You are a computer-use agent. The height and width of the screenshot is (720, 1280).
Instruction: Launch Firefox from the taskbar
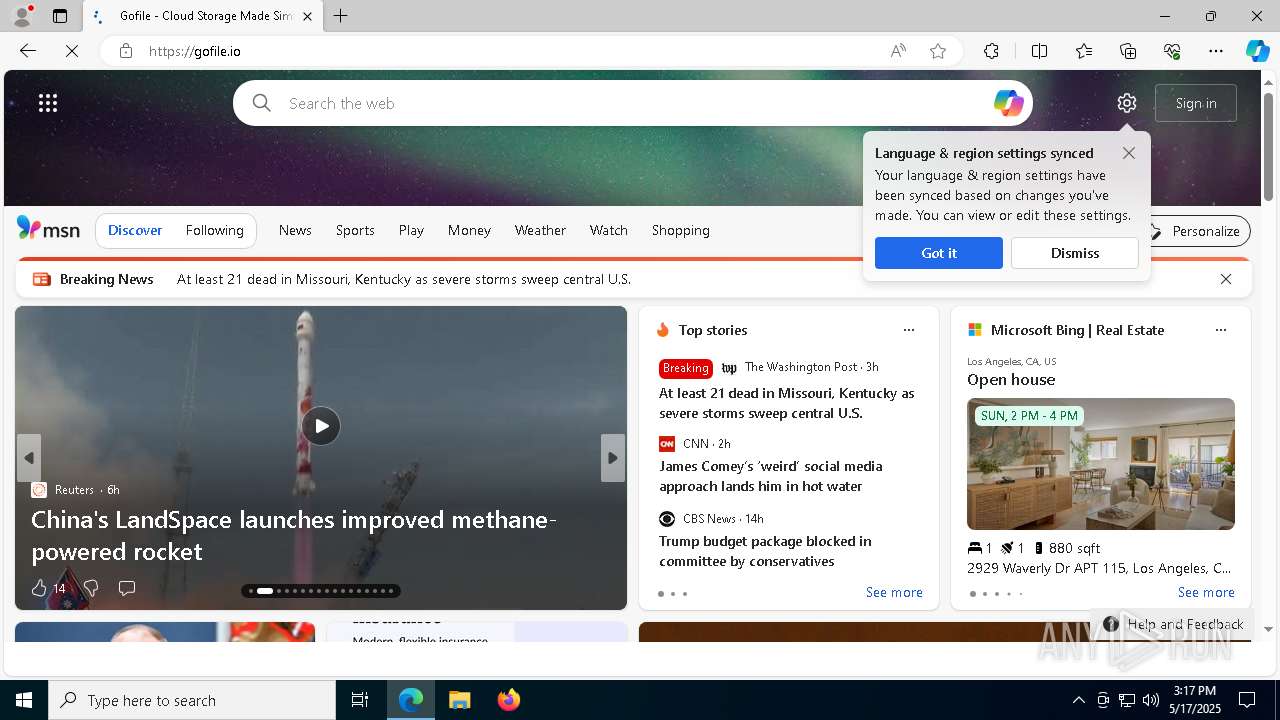point(509,700)
